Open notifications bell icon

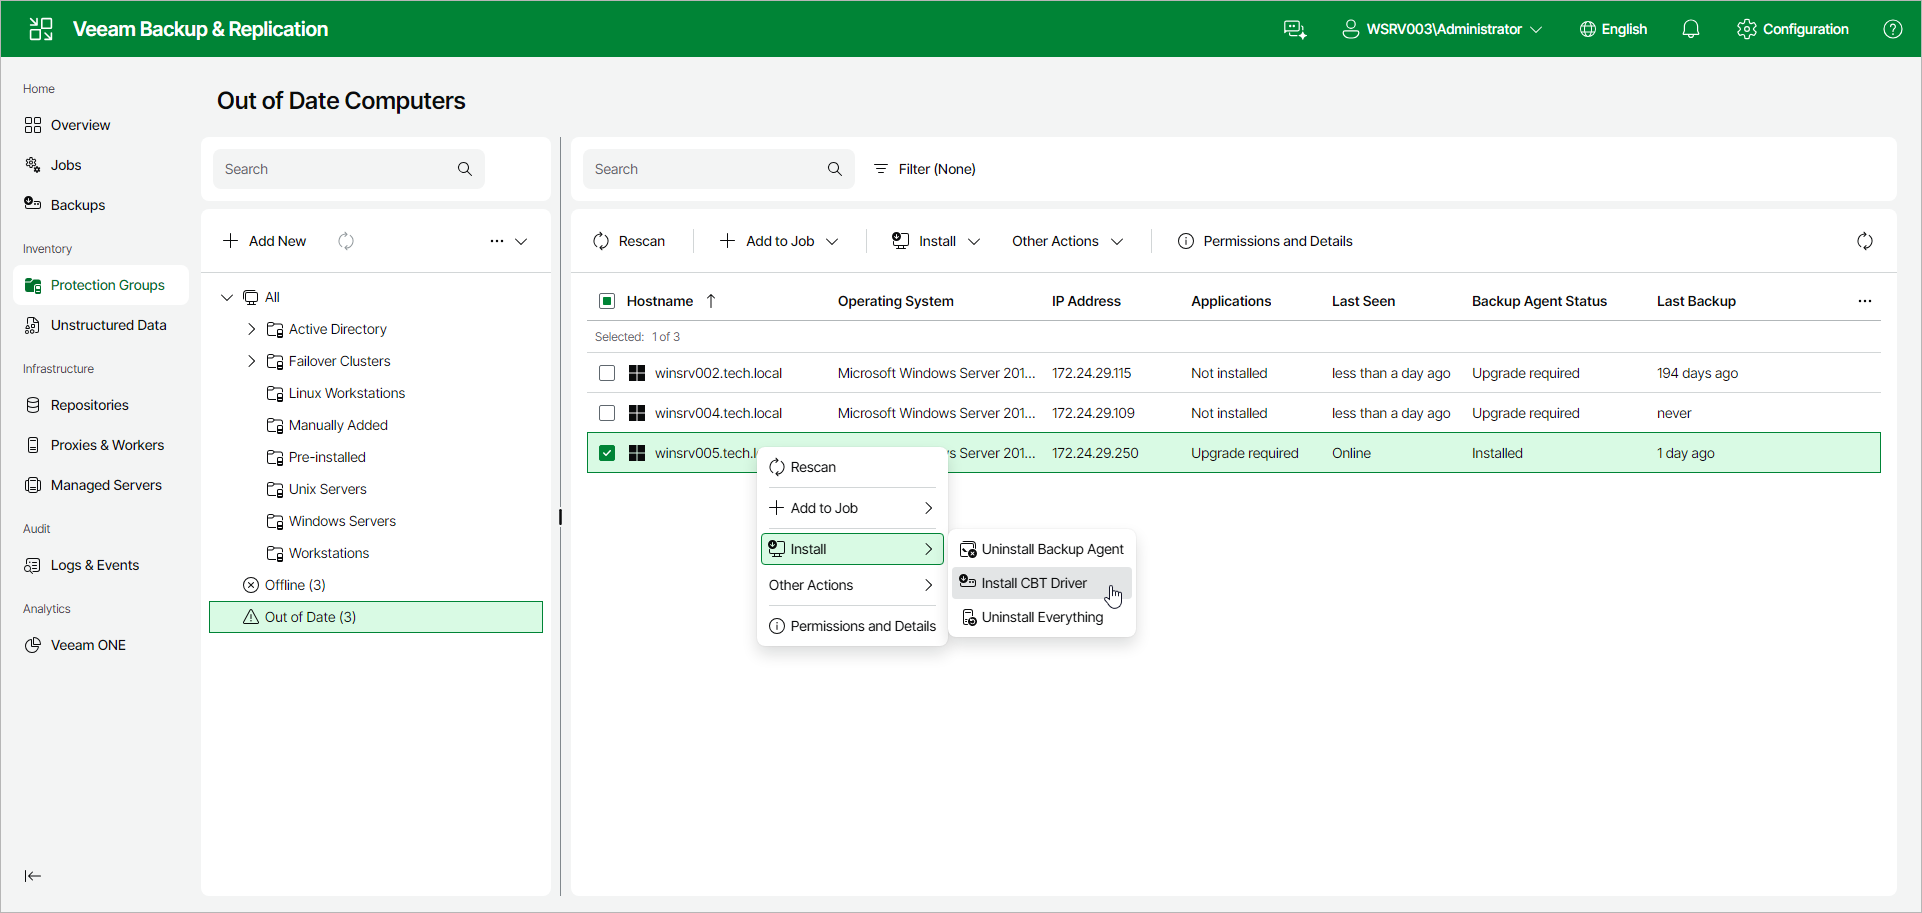tap(1691, 29)
